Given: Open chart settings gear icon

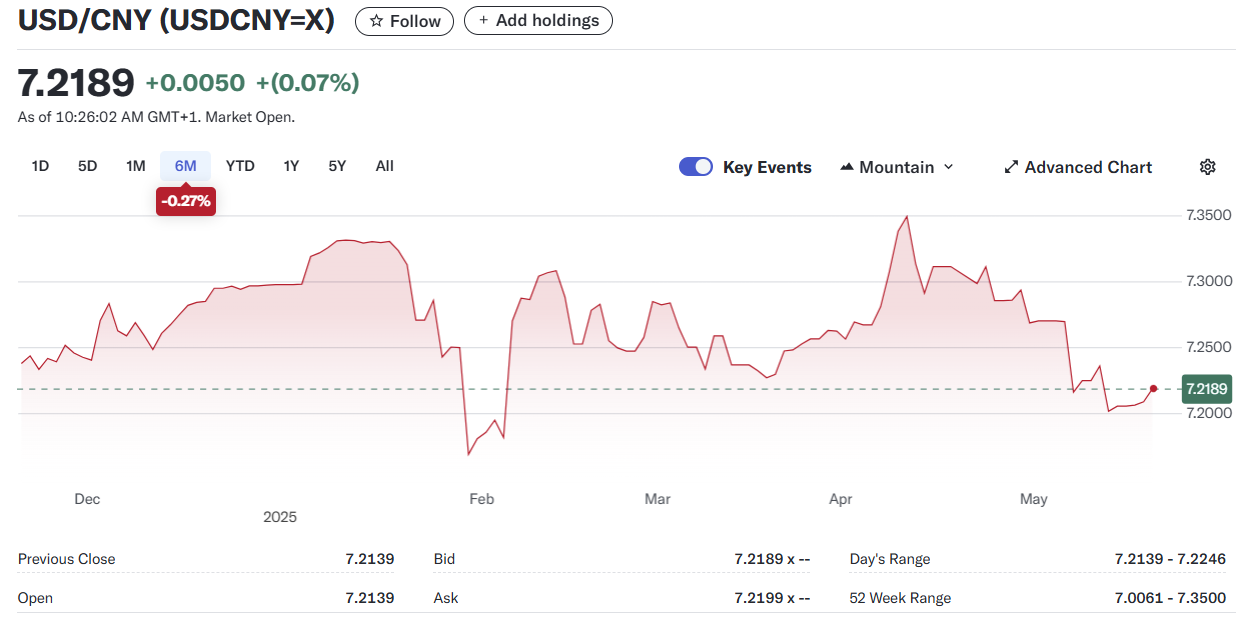Looking at the screenshot, I should [x=1207, y=167].
